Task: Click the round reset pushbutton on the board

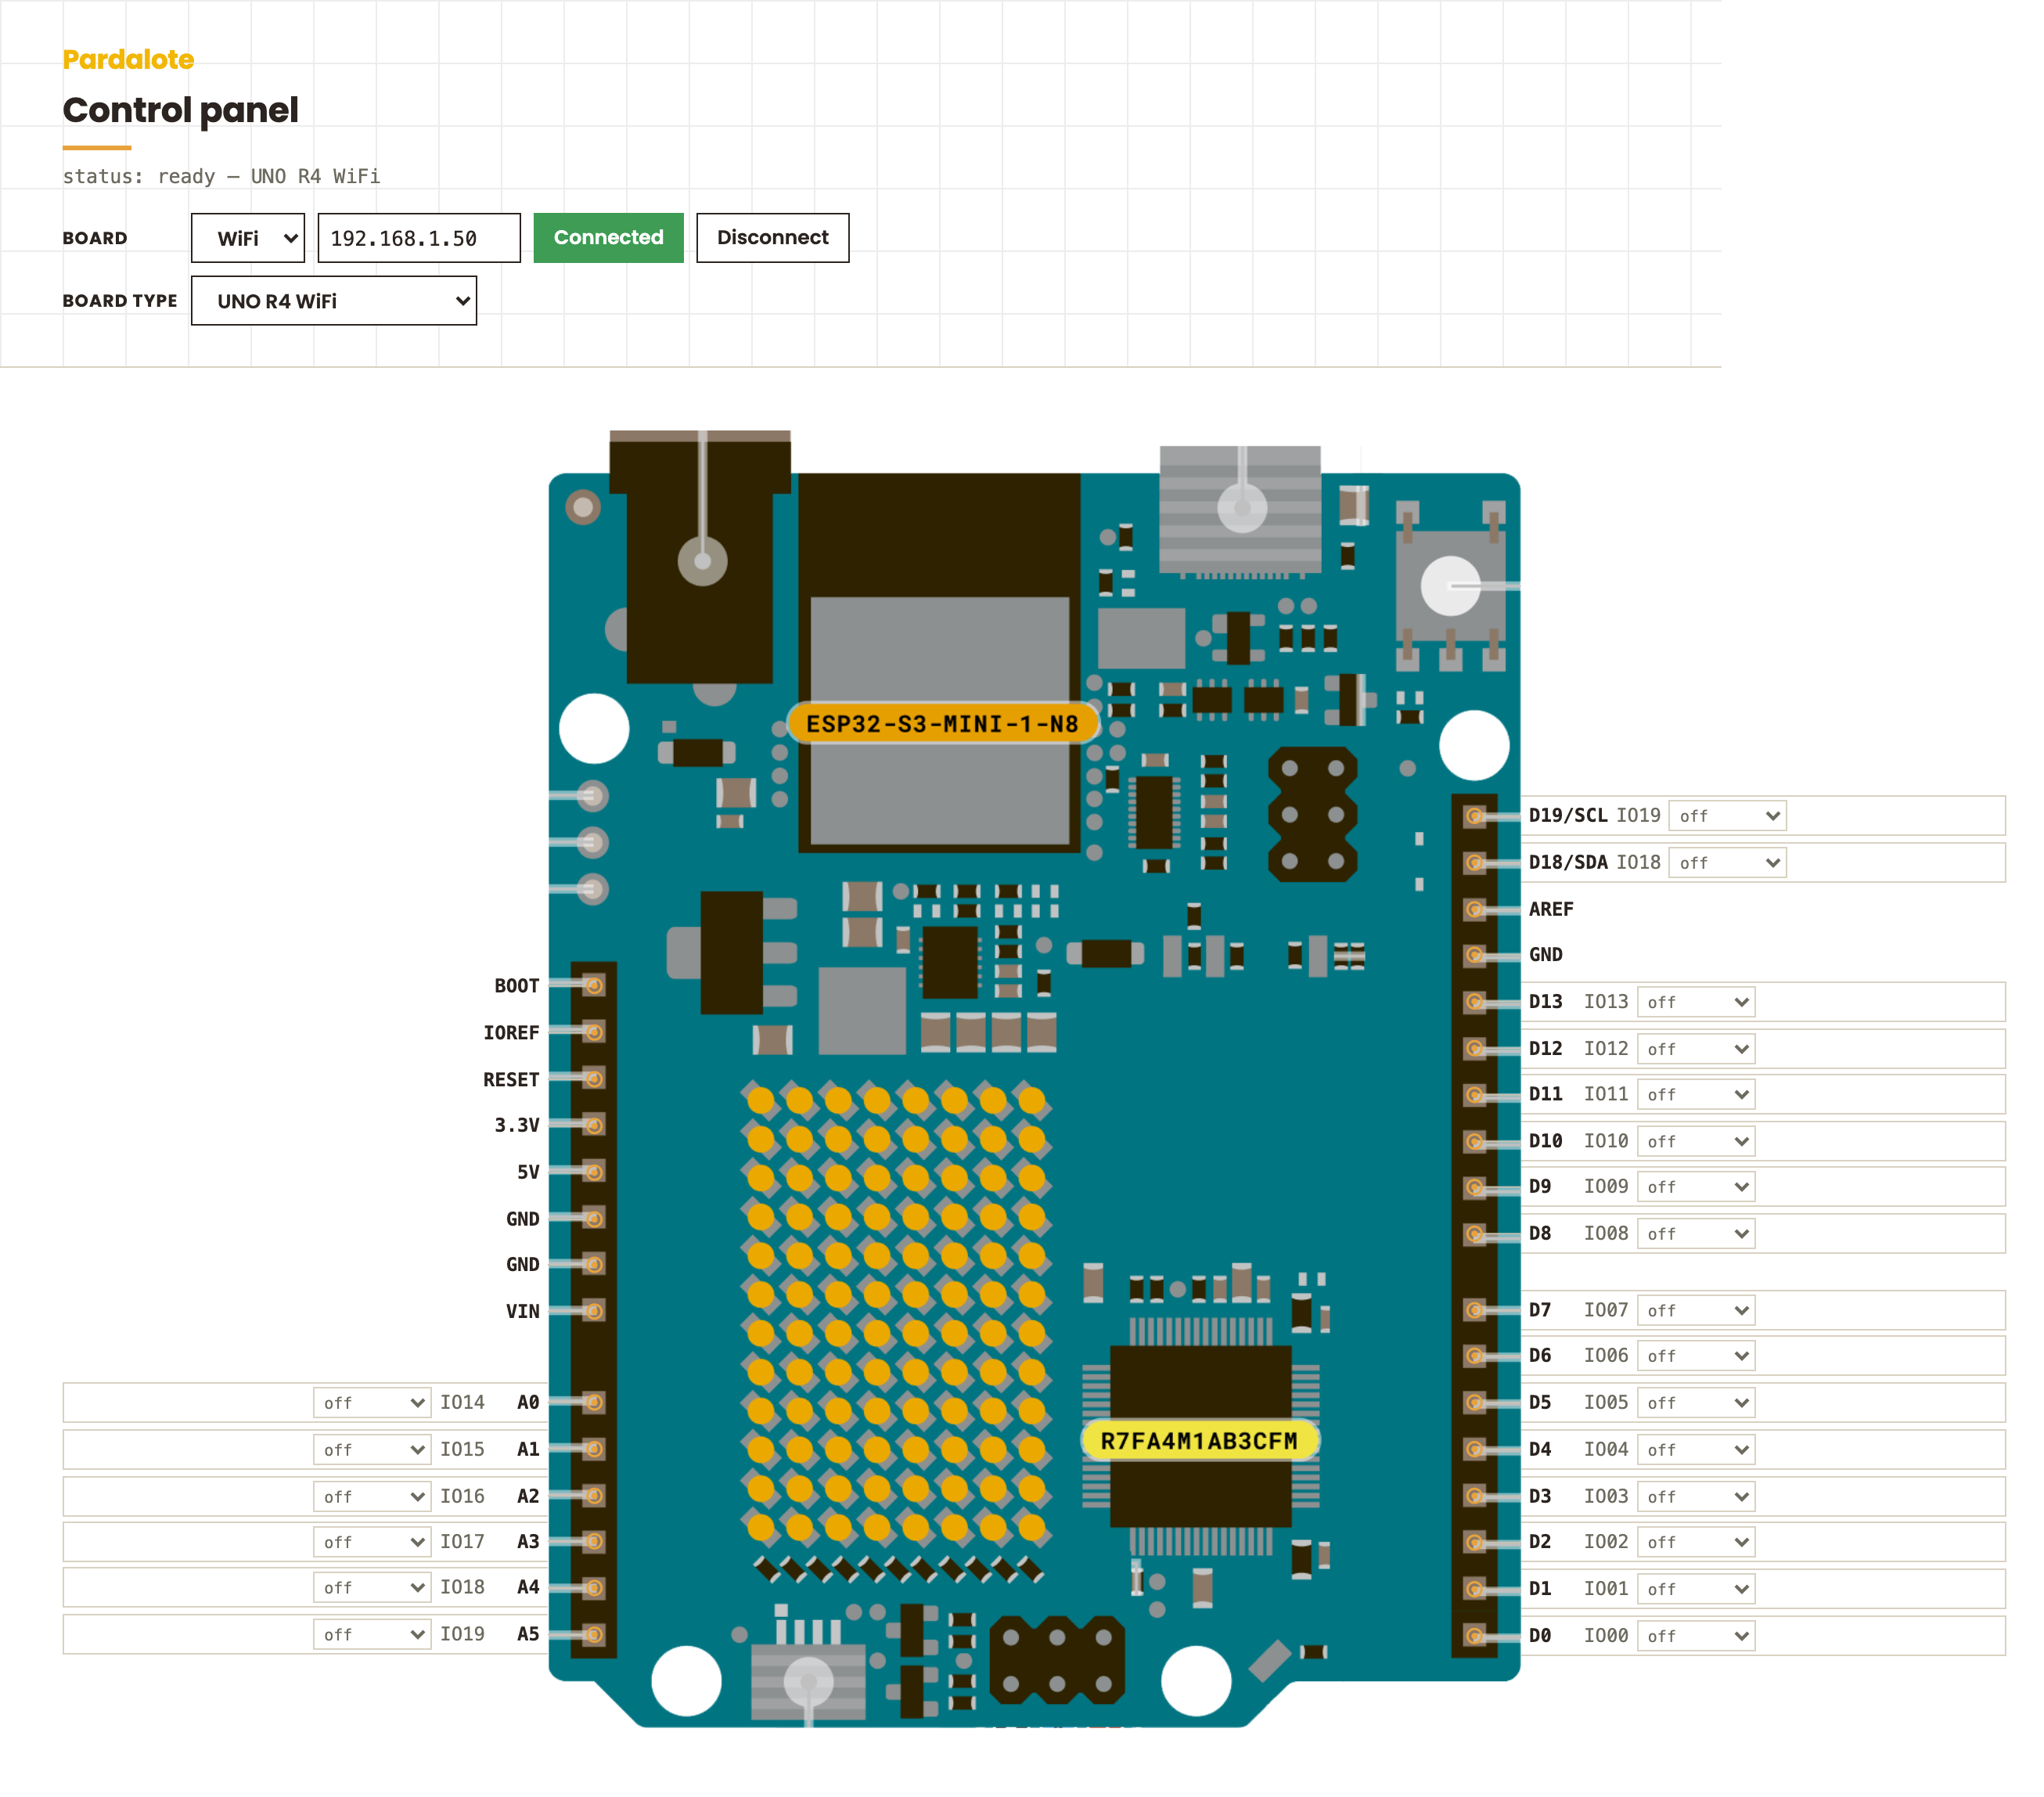Action: point(1450,586)
